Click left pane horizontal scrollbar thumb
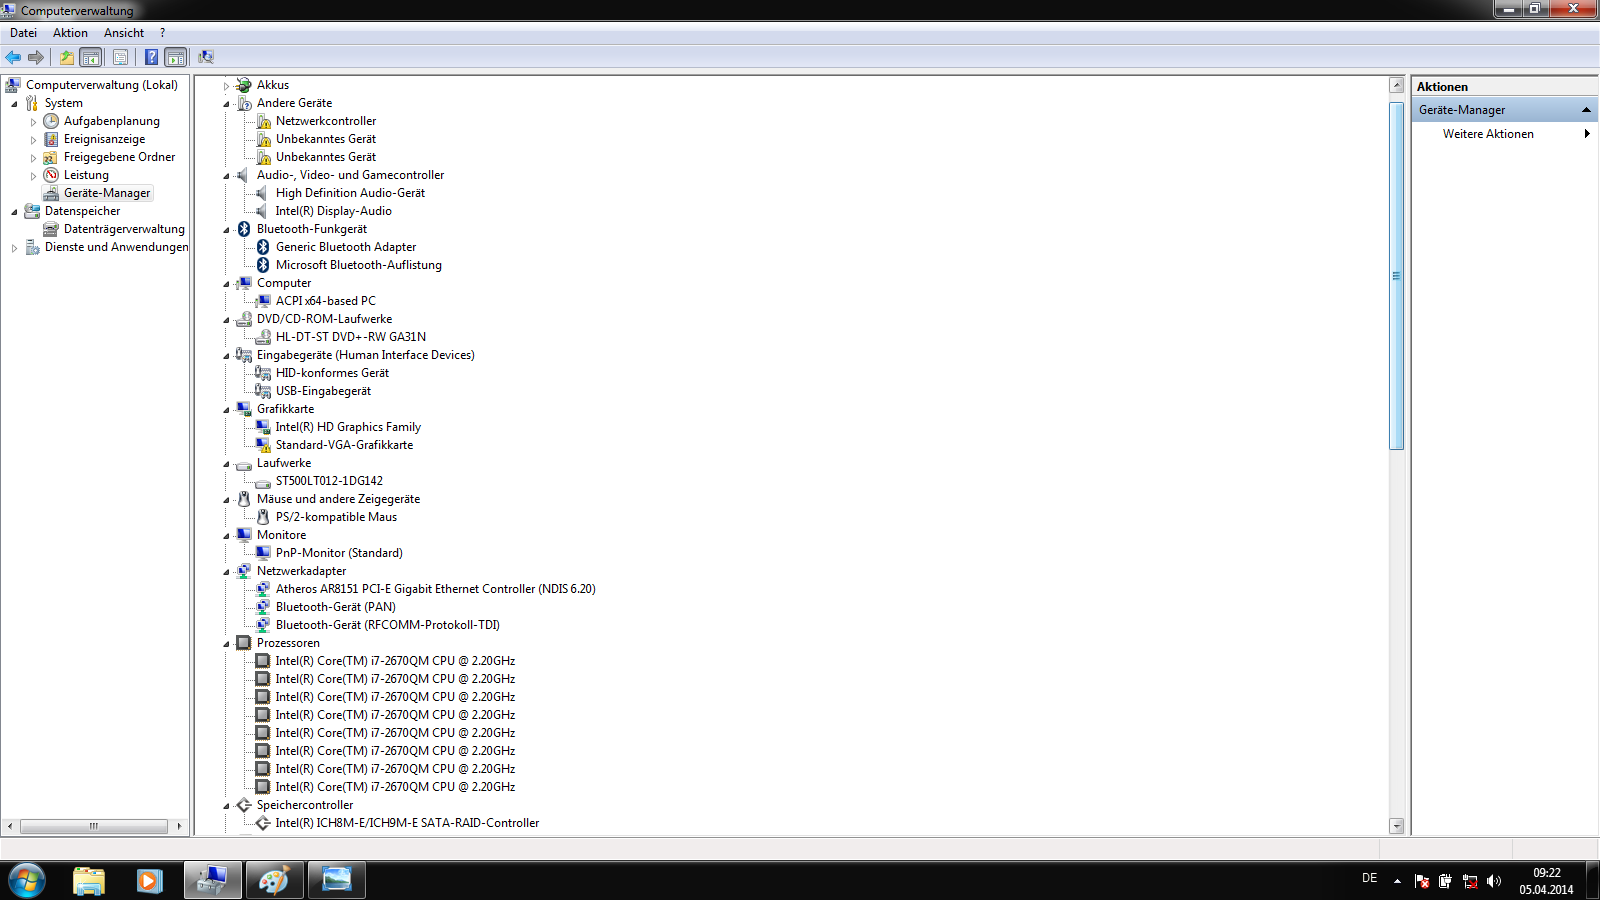Image resolution: width=1600 pixels, height=900 pixels. (x=93, y=826)
